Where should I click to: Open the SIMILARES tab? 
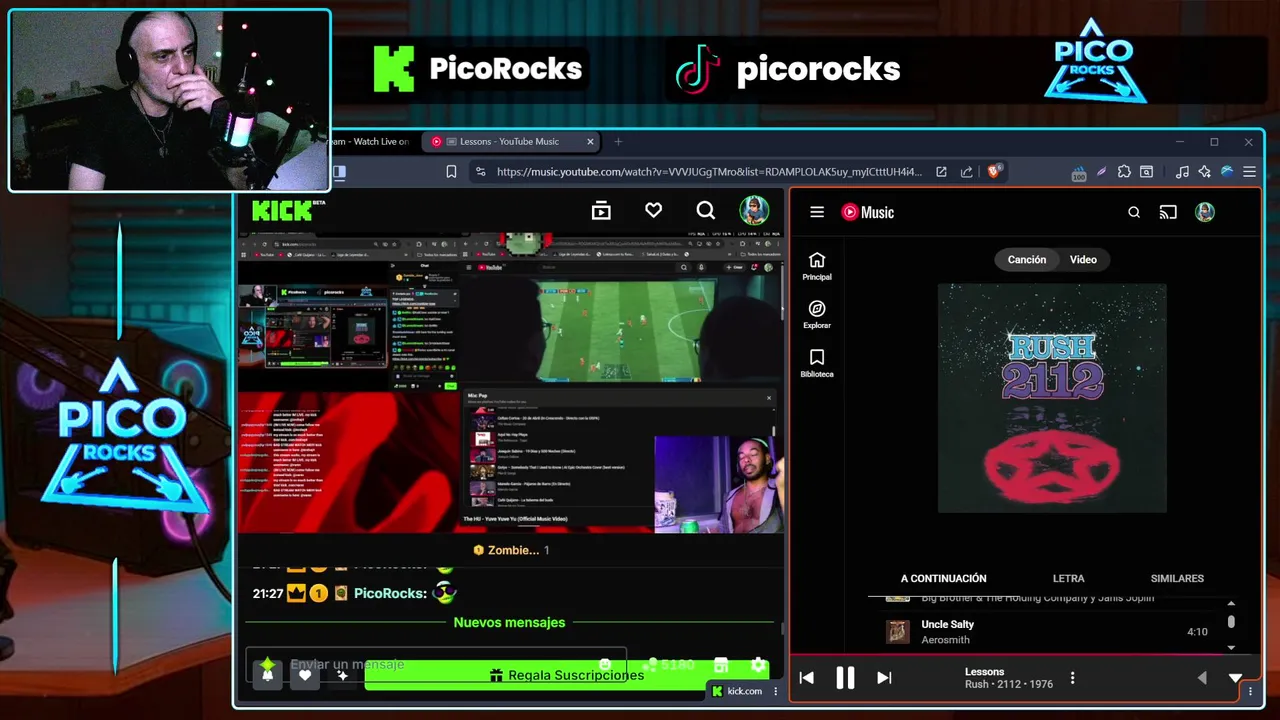[1177, 578]
